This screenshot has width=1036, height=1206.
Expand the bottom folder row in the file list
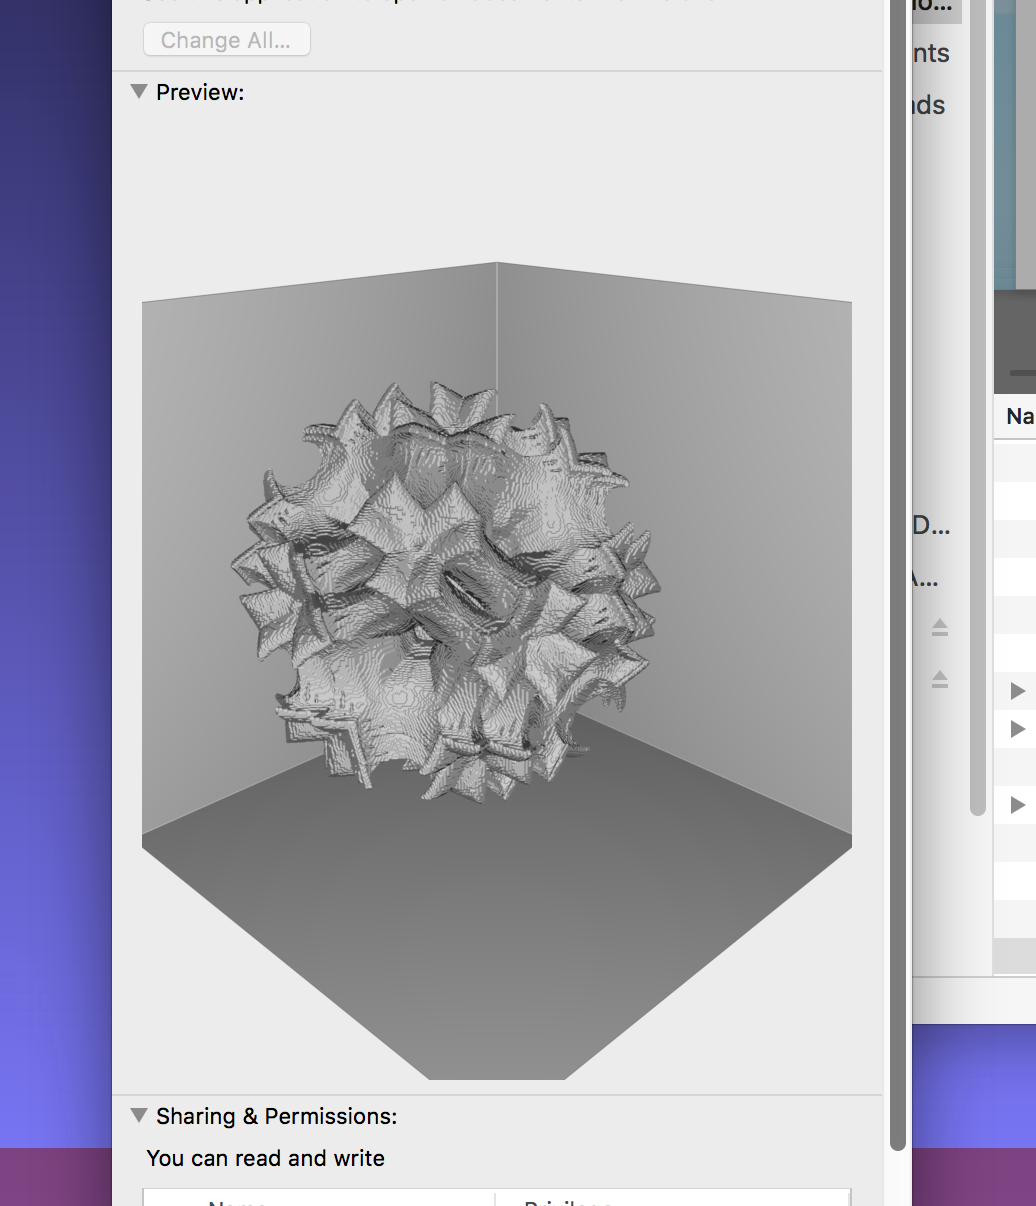click(1017, 805)
